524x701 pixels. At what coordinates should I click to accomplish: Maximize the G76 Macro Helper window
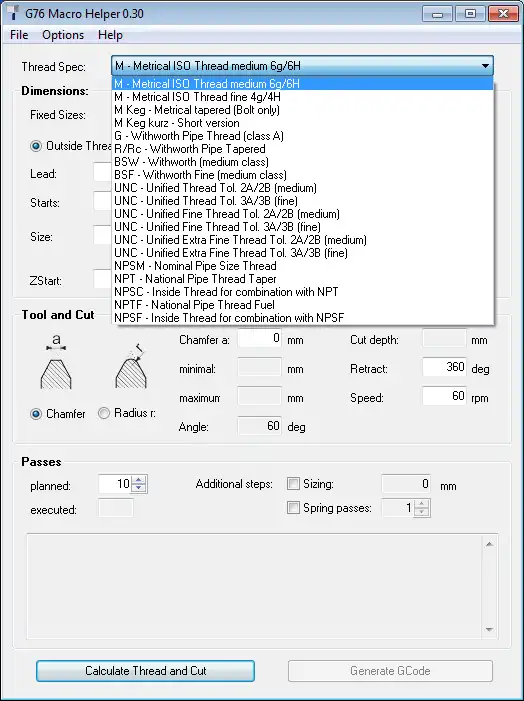click(x=470, y=14)
